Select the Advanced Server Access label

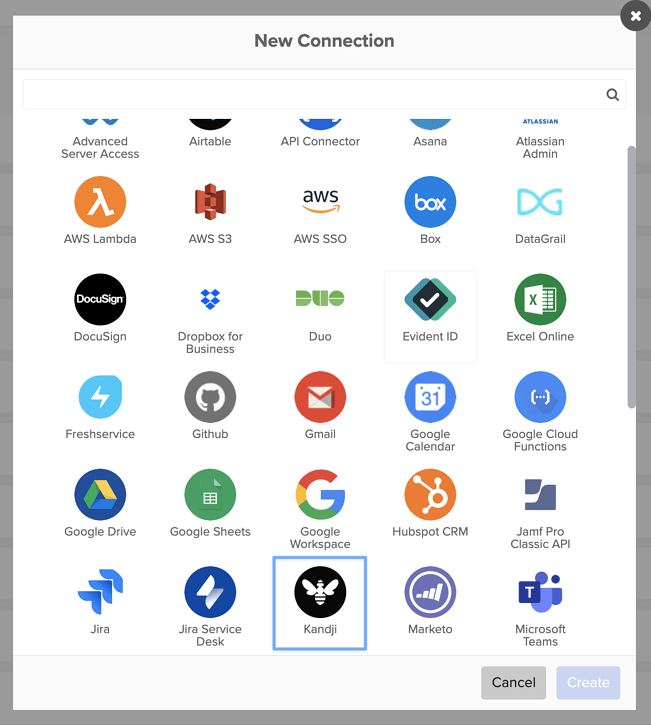point(100,147)
